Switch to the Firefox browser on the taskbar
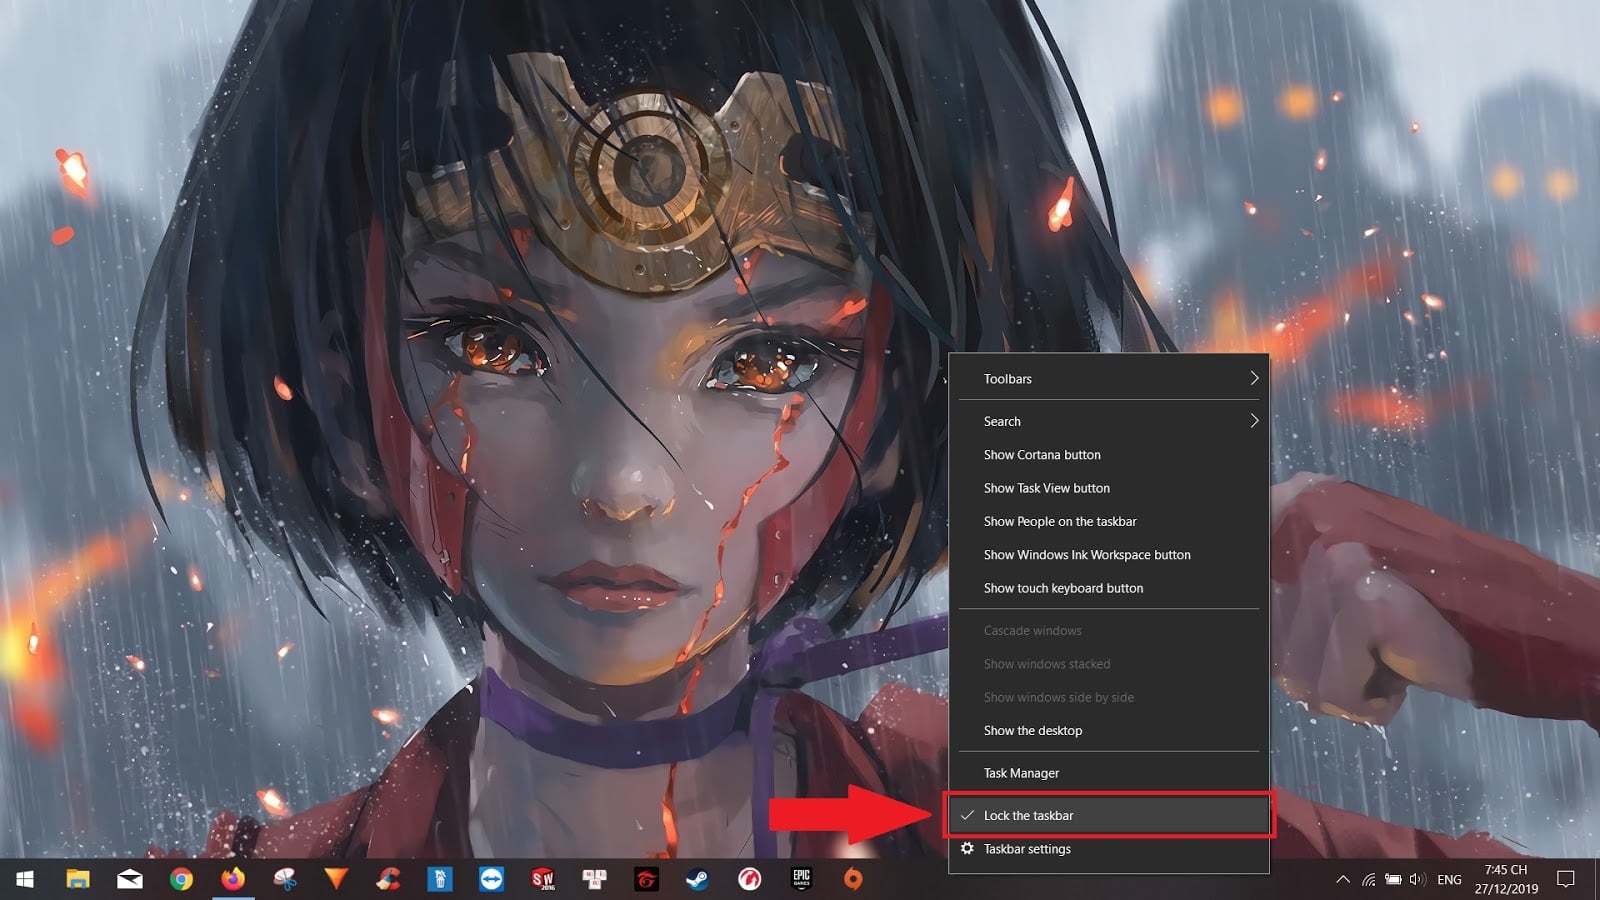The height and width of the screenshot is (900, 1600). pos(233,879)
